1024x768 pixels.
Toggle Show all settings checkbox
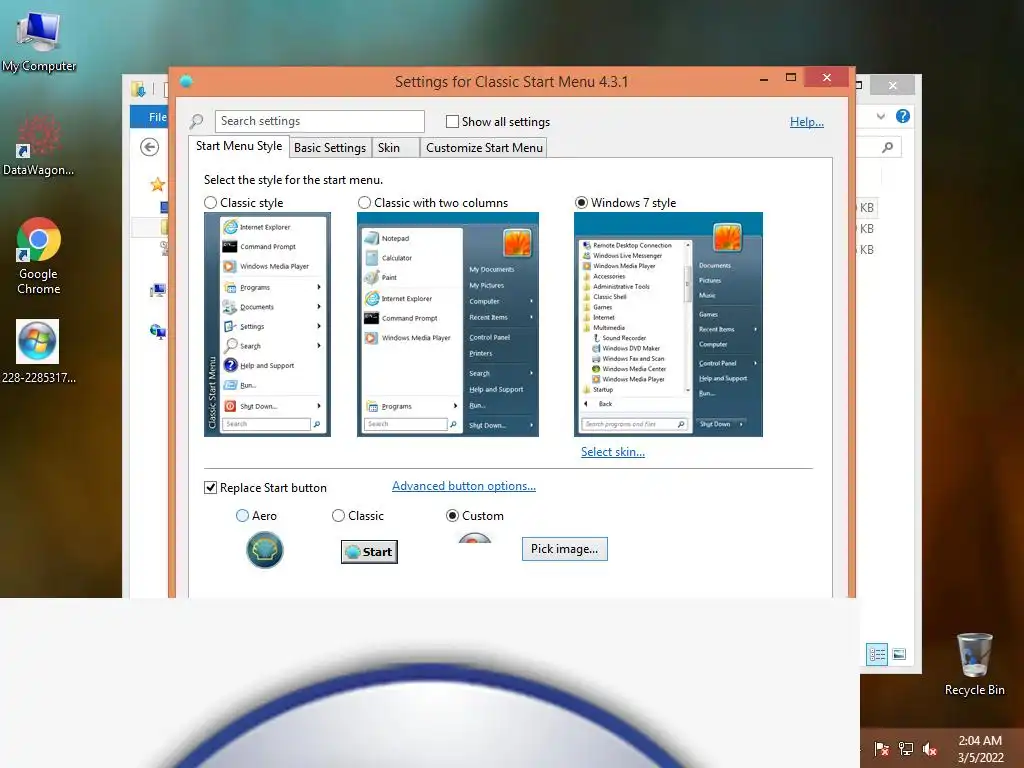452,121
